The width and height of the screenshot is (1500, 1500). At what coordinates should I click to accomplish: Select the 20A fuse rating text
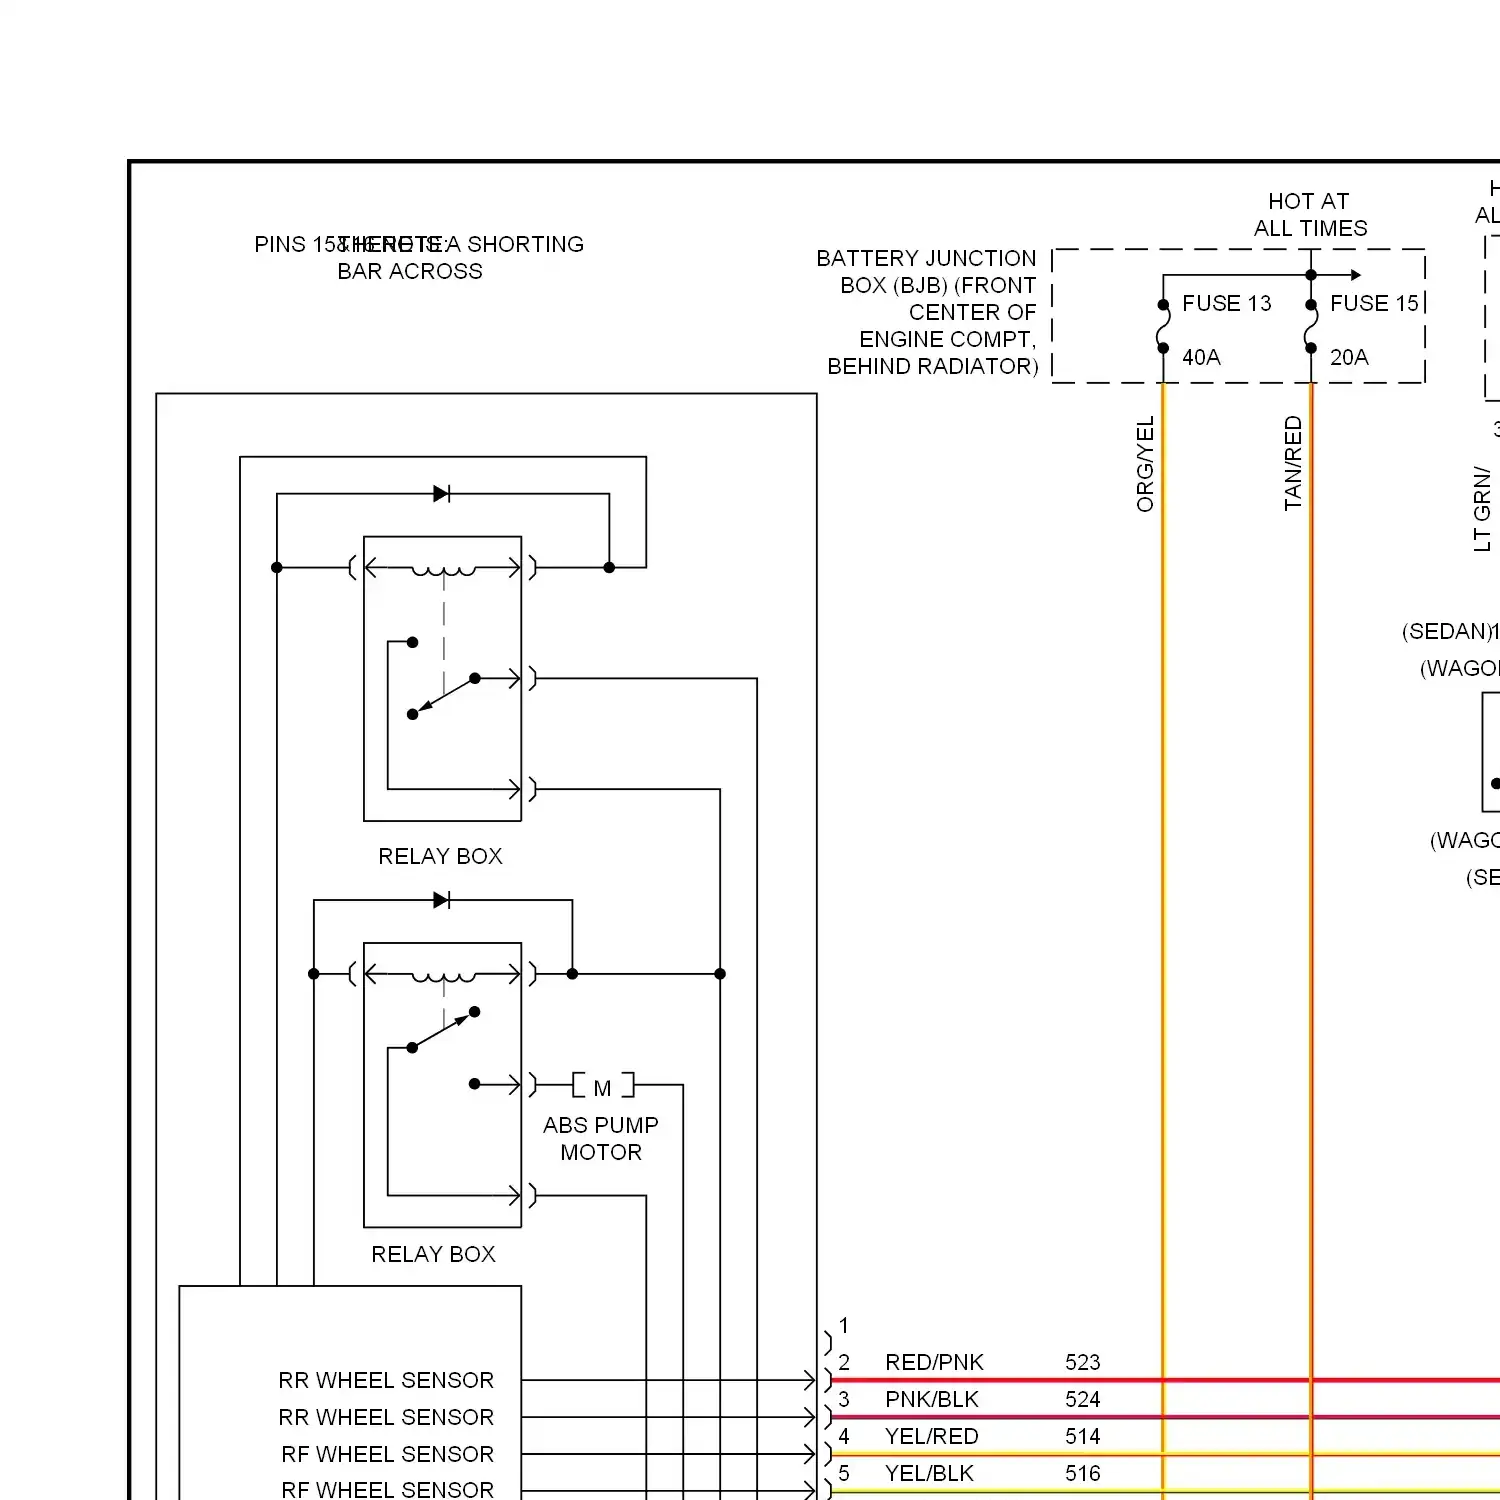(1349, 357)
